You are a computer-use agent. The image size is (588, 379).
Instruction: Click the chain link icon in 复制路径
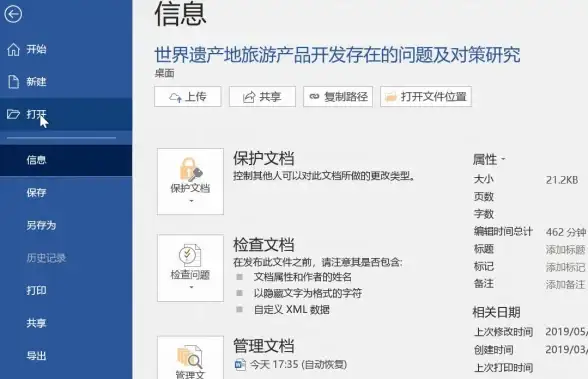point(314,97)
